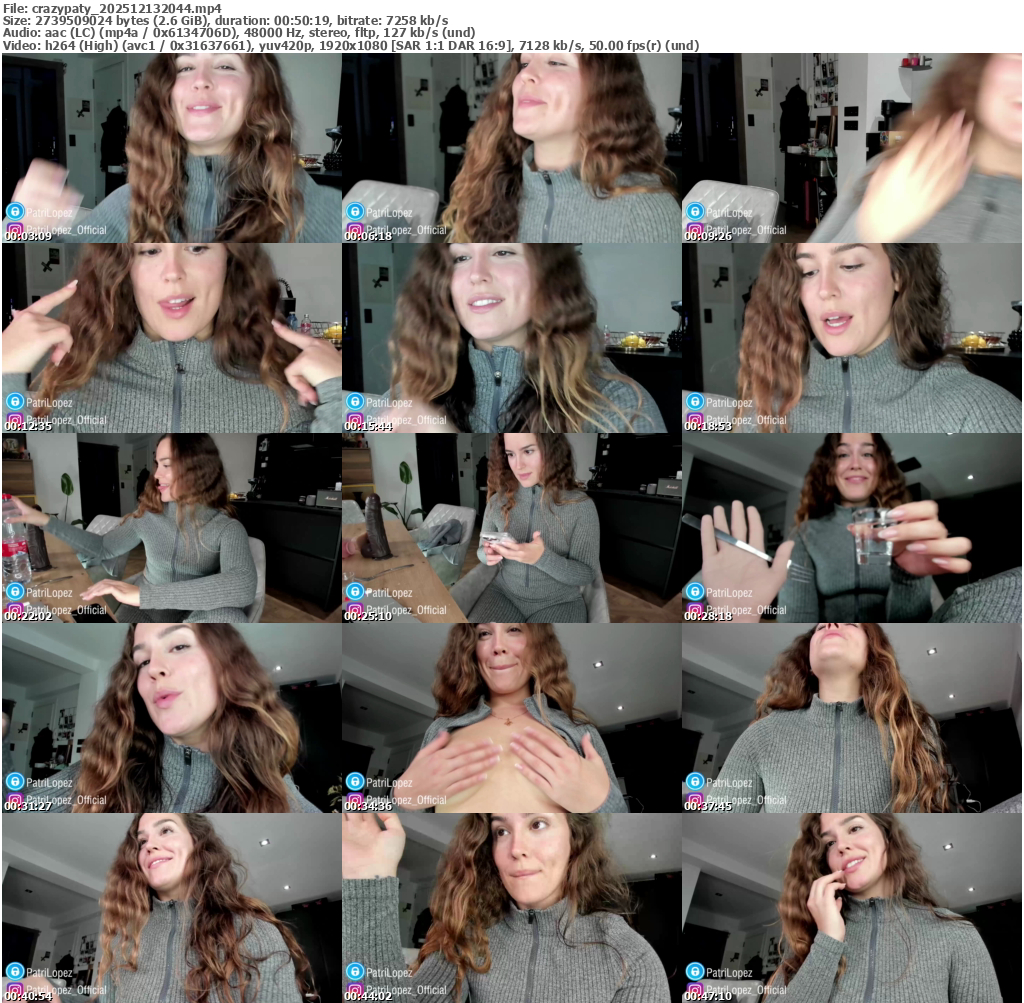Choose the 00:22:02 frame with water bottle
The image size is (1024, 1003).
click(x=172, y=528)
